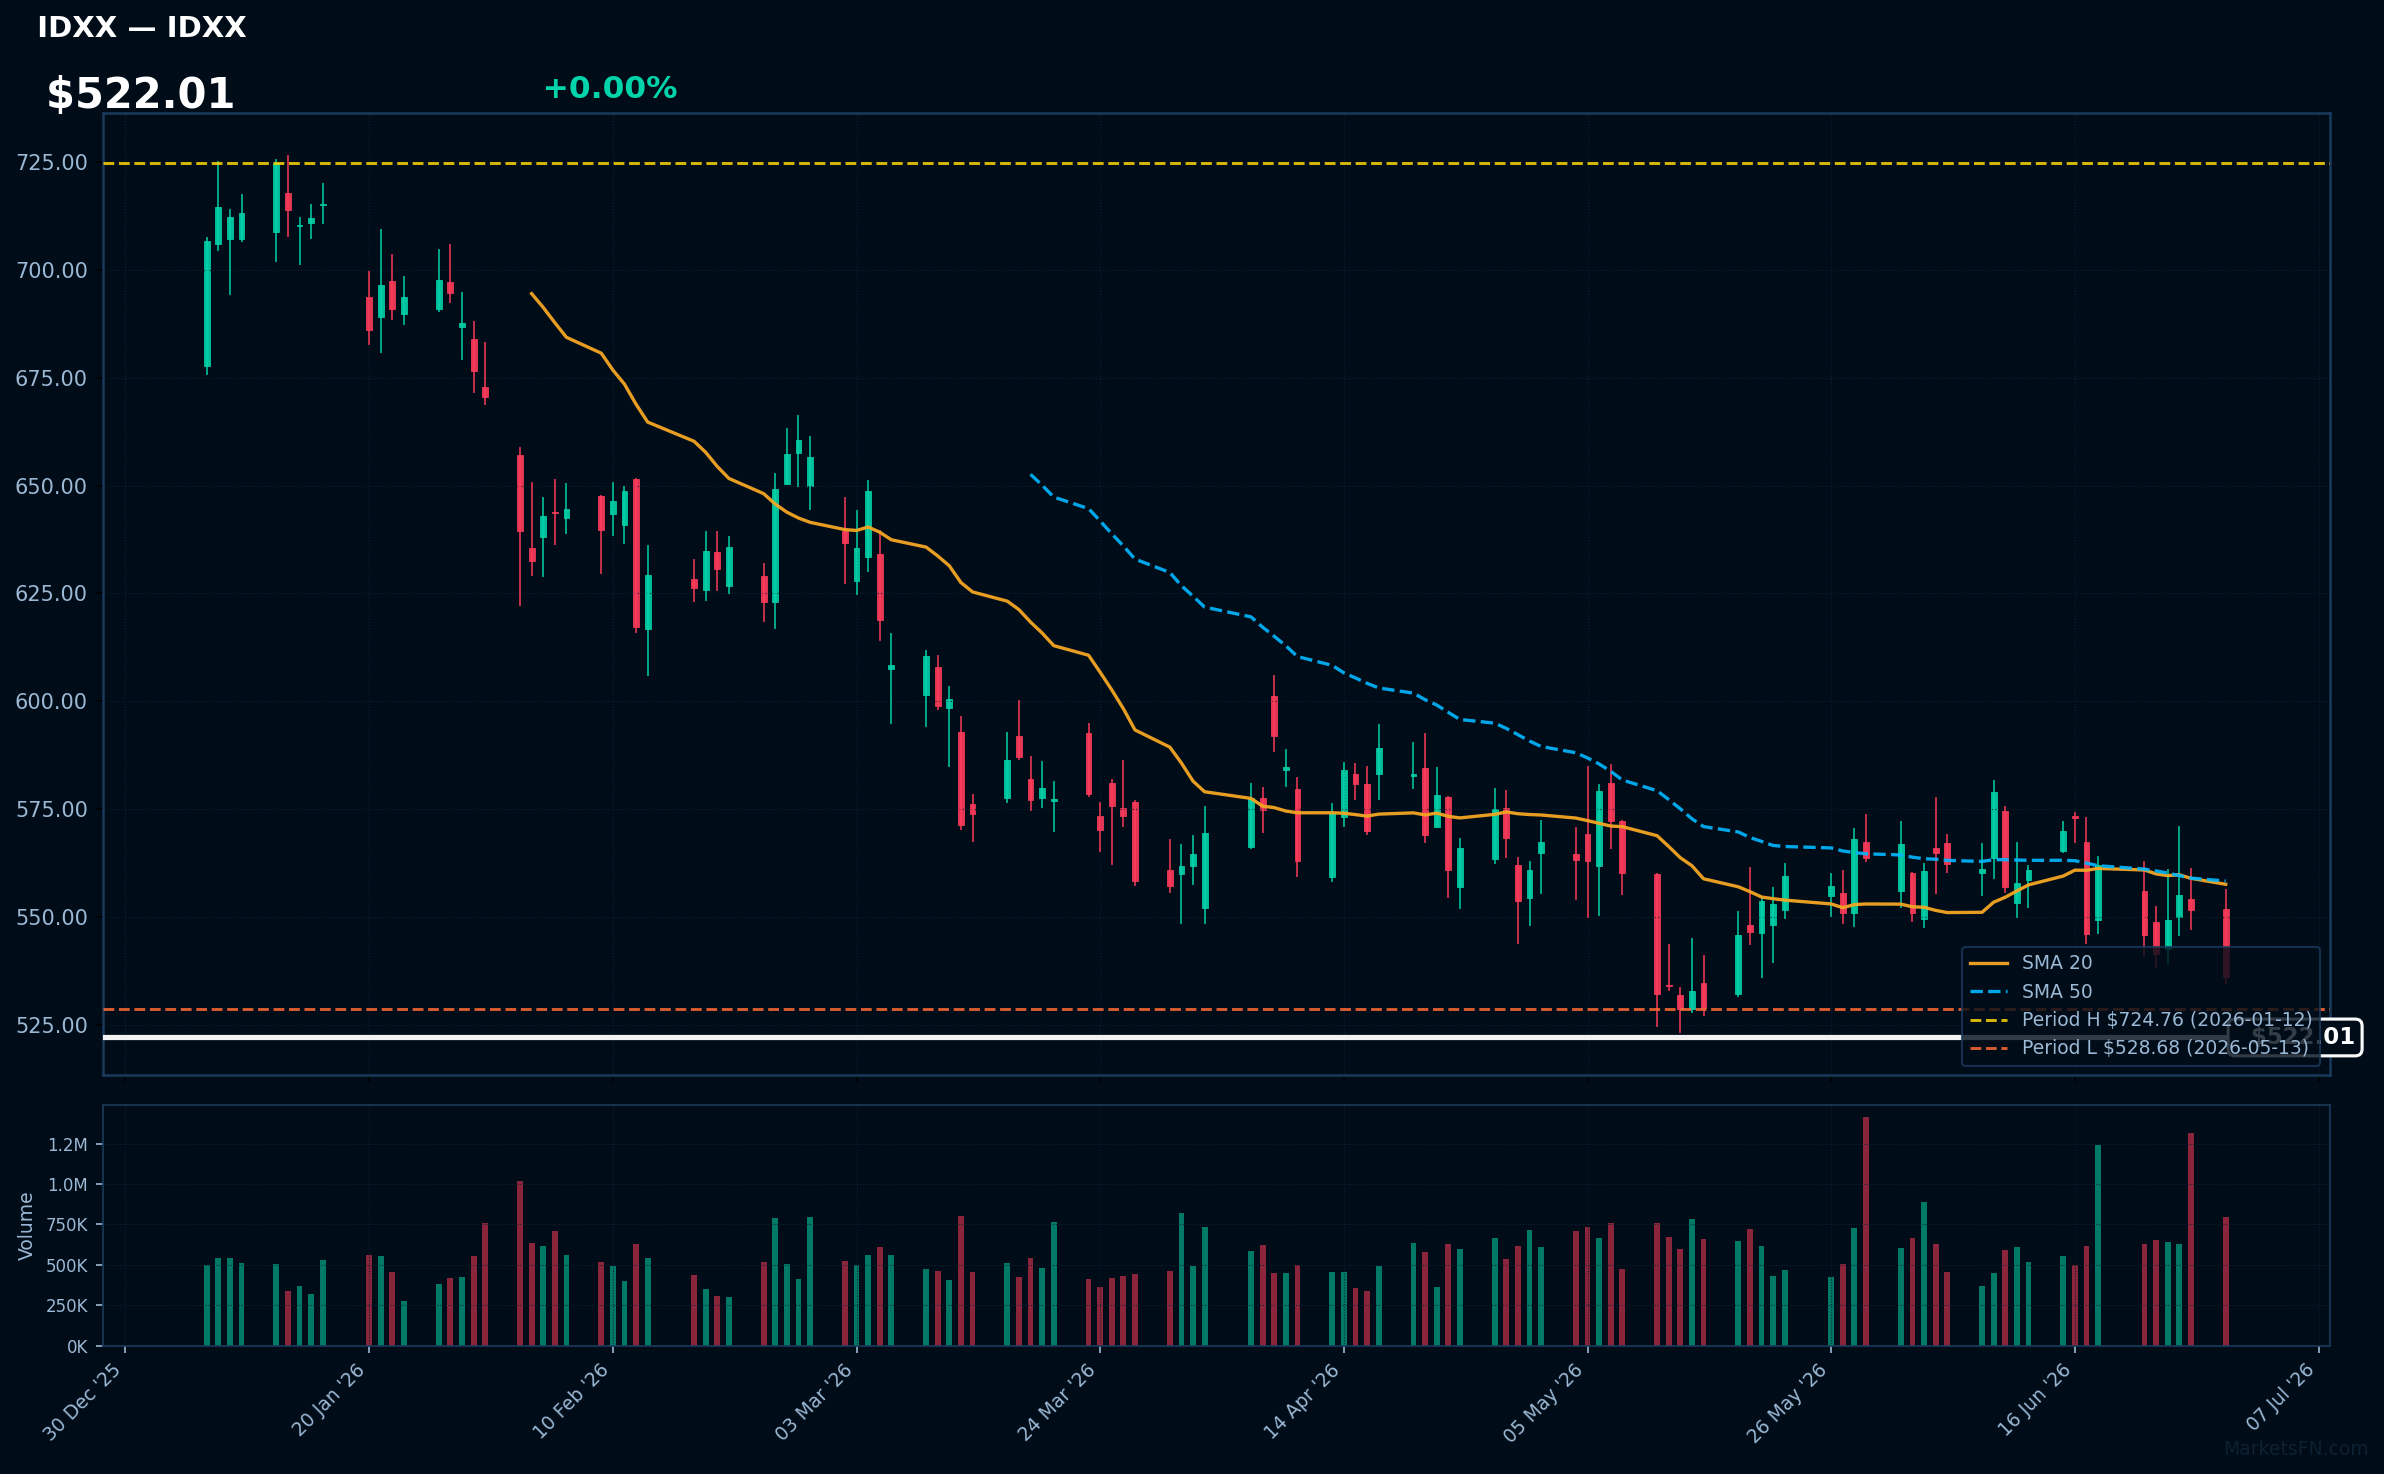Click the +0.00% change percentage
This screenshot has height=1474, width=2384.
[610, 88]
